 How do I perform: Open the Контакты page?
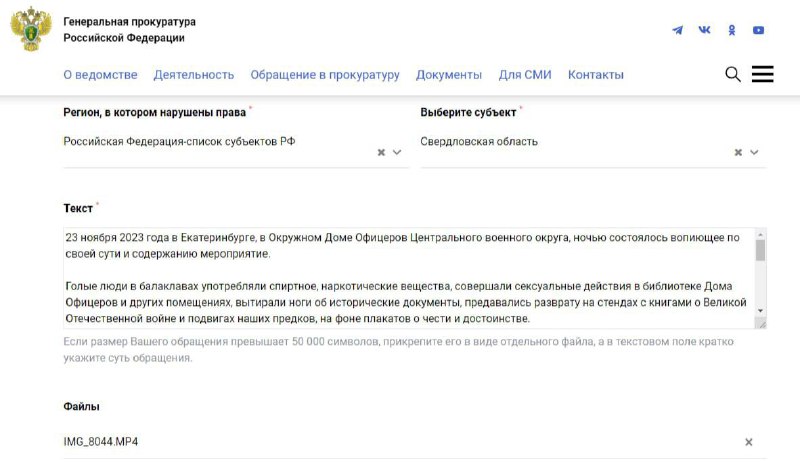[596, 75]
